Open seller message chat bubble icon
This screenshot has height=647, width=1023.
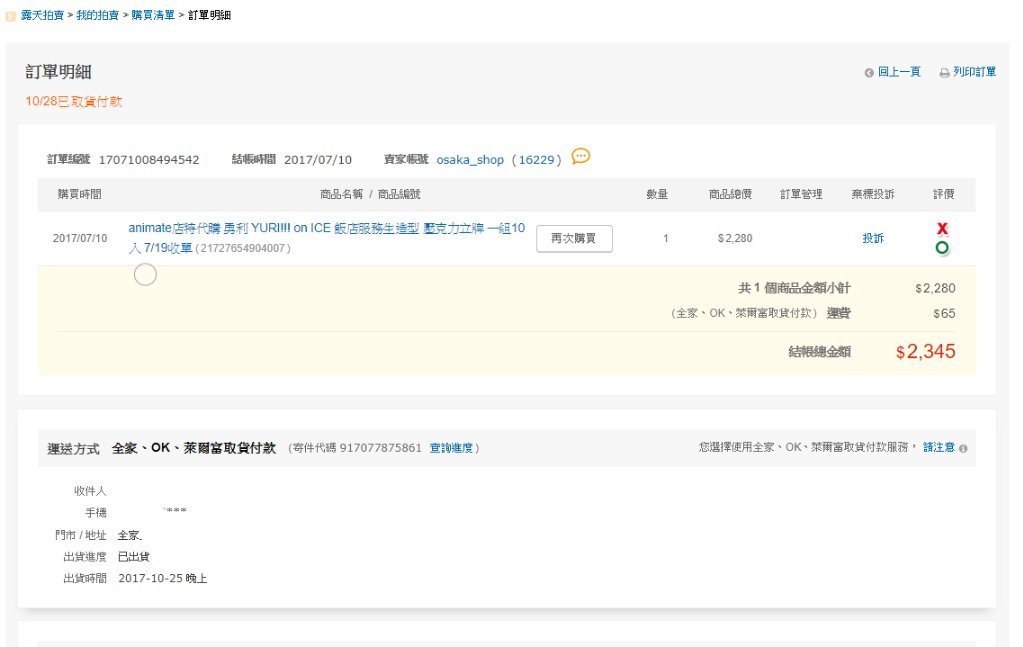click(581, 157)
